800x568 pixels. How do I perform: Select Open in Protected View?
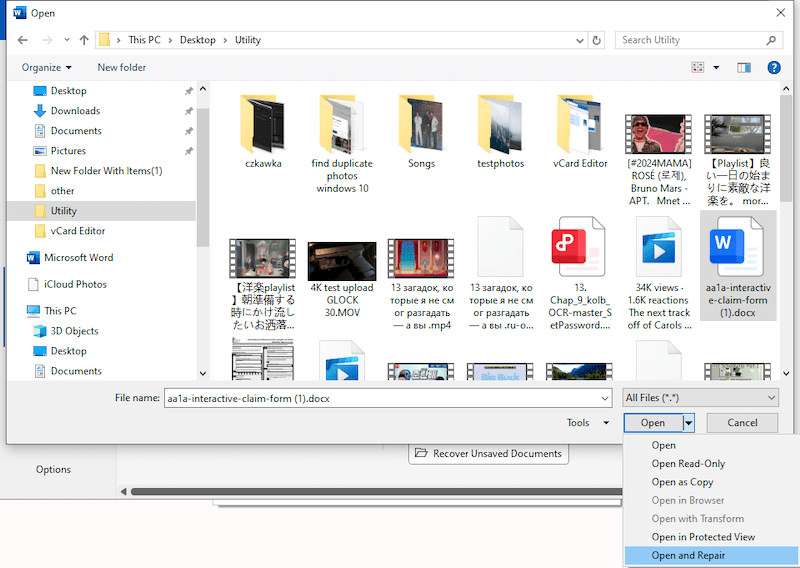click(x=703, y=537)
